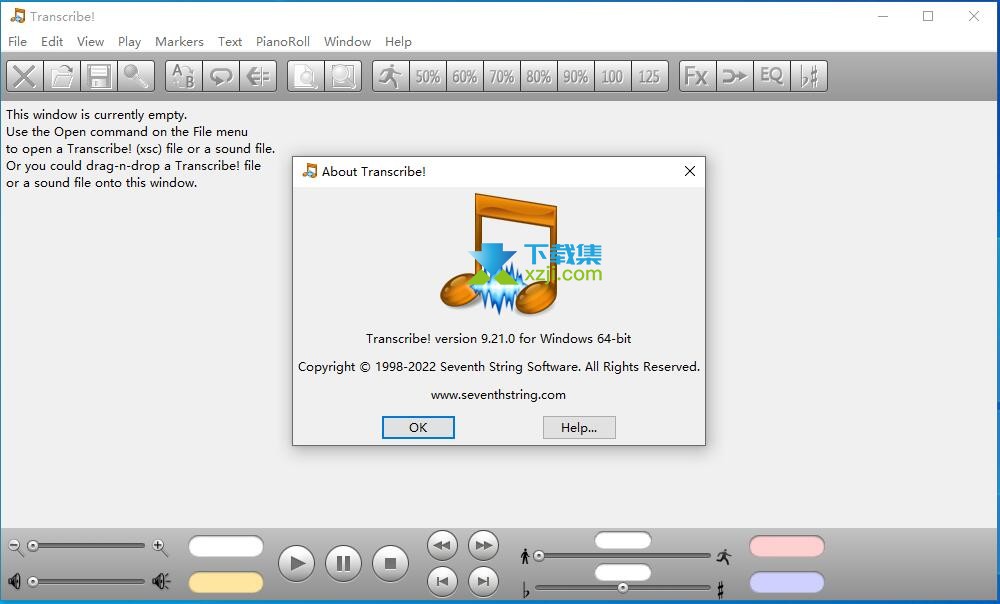Set playback speed to 90%

pyautogui.click(x=575, y=77)
